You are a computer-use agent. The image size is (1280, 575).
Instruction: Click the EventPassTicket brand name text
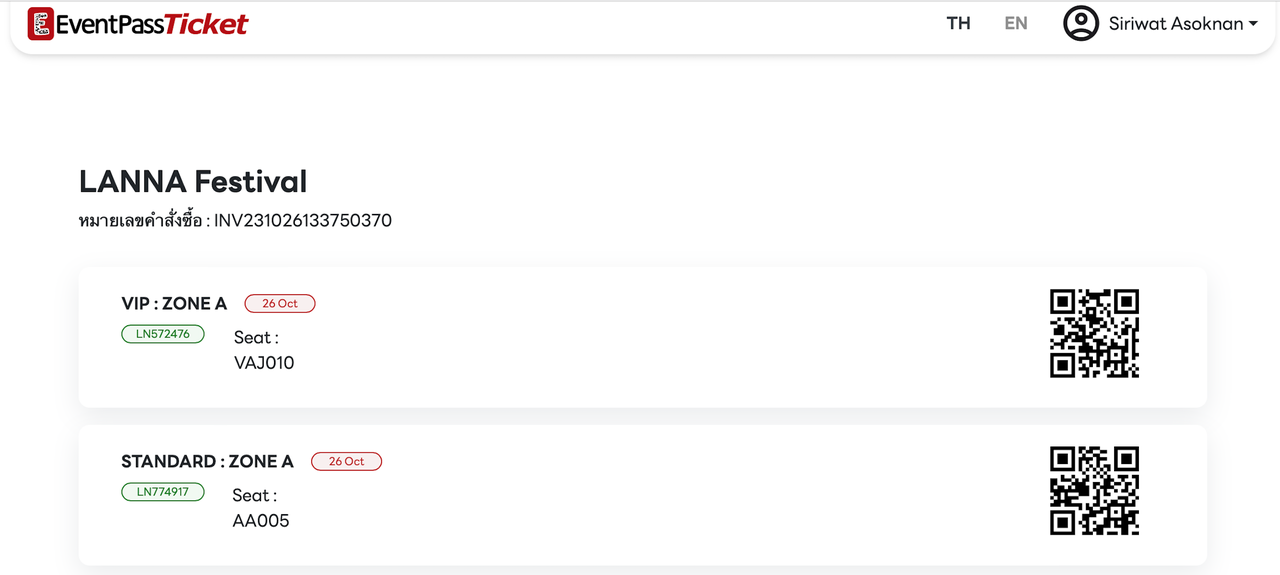point(152,24)
